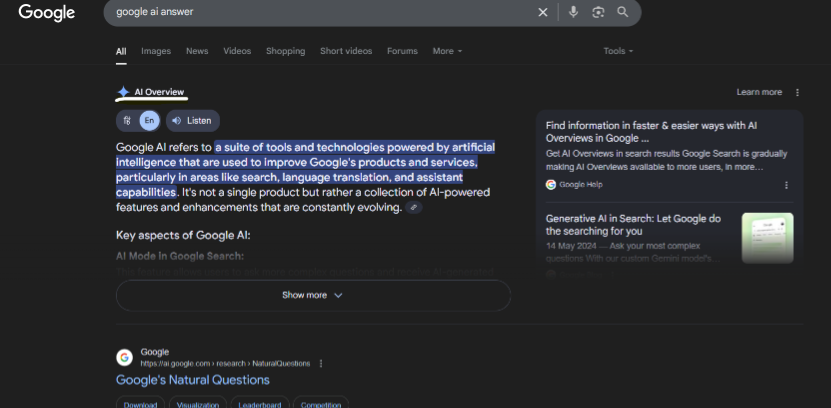Open the Tools dropdown
This screenshot has height=408, width=831.
pos(618,51)
